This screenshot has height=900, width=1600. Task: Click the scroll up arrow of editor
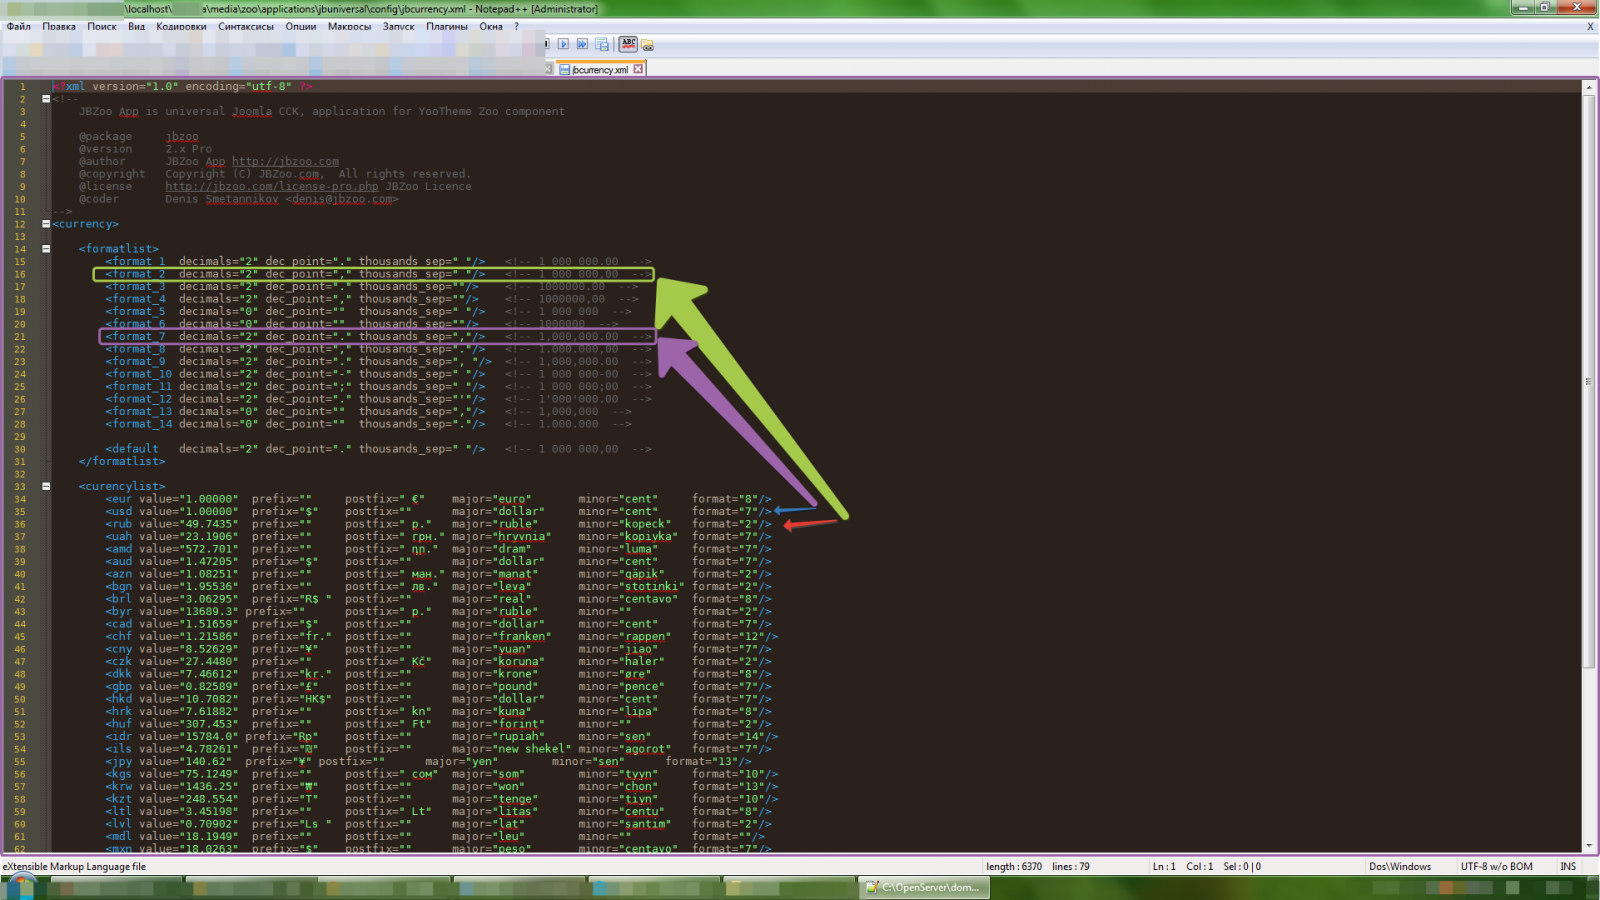(1588, 87)
